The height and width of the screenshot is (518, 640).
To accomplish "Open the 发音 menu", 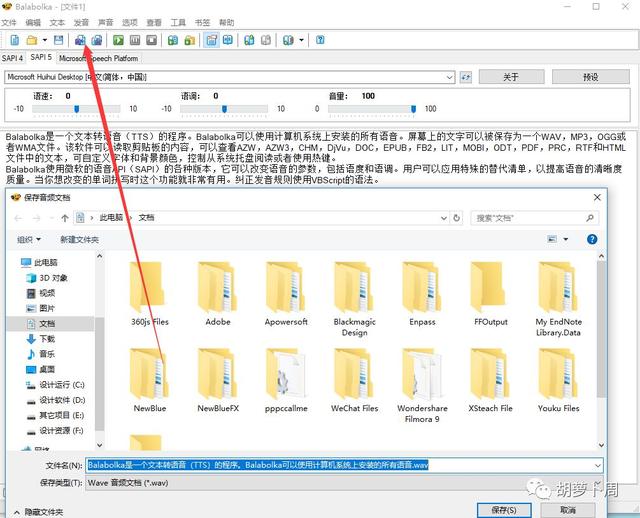I will click(x=81, y=22).
